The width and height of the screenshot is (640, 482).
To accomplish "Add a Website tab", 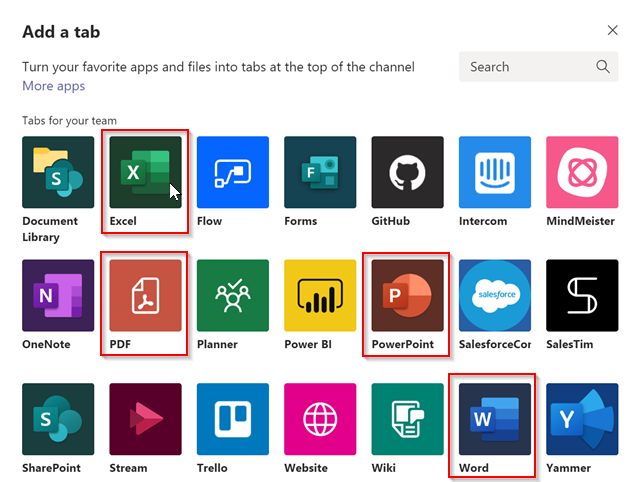I will (320, 418).
